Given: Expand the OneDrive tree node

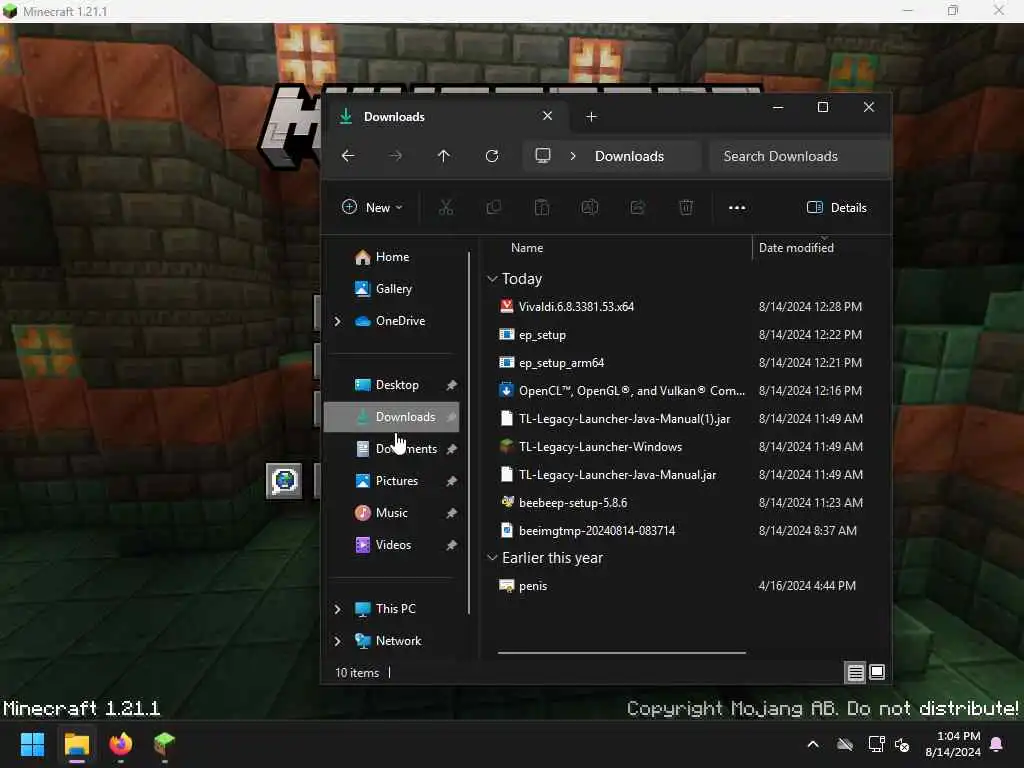Looking at the screenshot, I should pyautogui.click(x=338, y=321).
